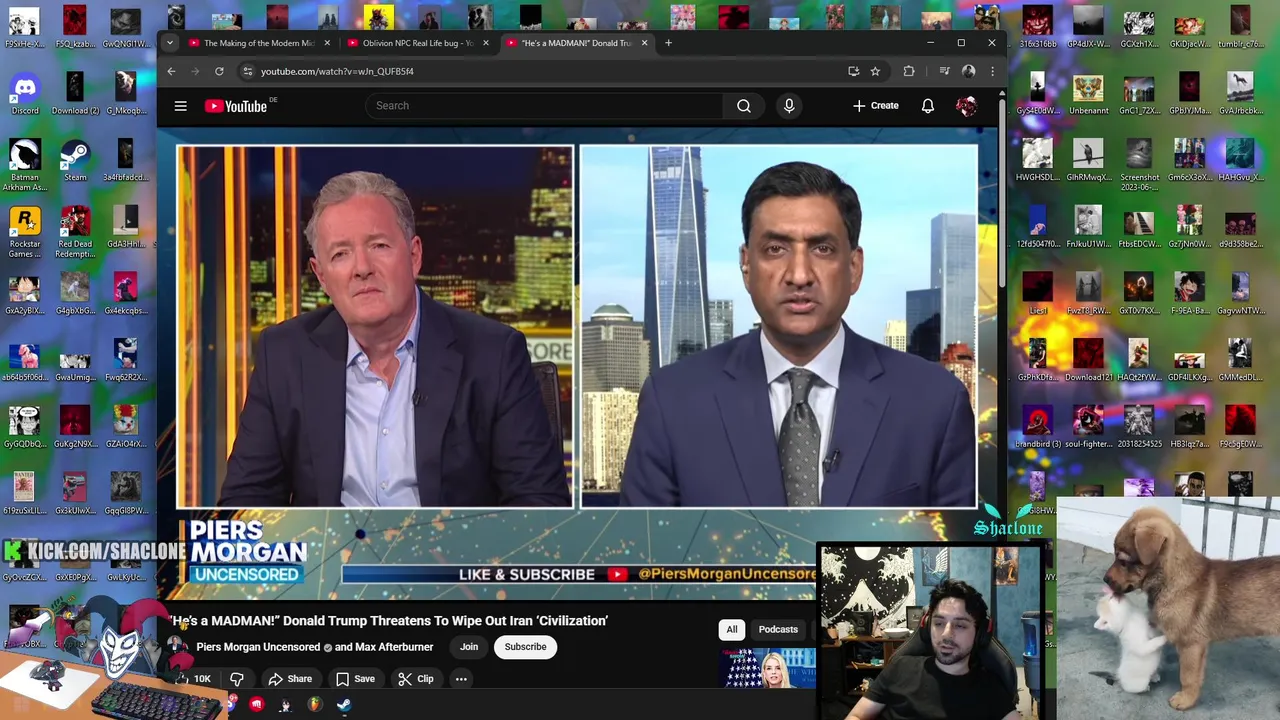Select the 'Podcasts' filter chip
Image resolution: width=1280 pixels, height=720 pixels.
click(x=778, y=629)
